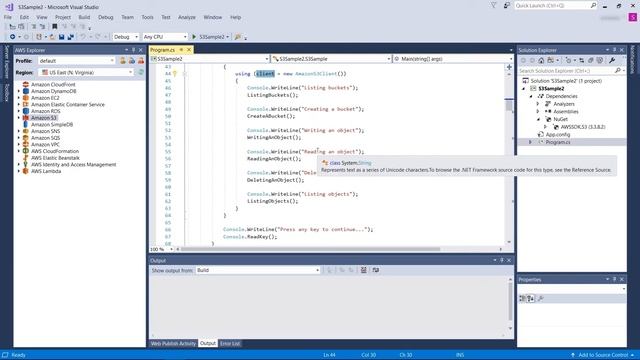Refresh the AWS Explorer region
This screenshot has height=360, width=640.
pyautogui.click(x=141, y=72)
